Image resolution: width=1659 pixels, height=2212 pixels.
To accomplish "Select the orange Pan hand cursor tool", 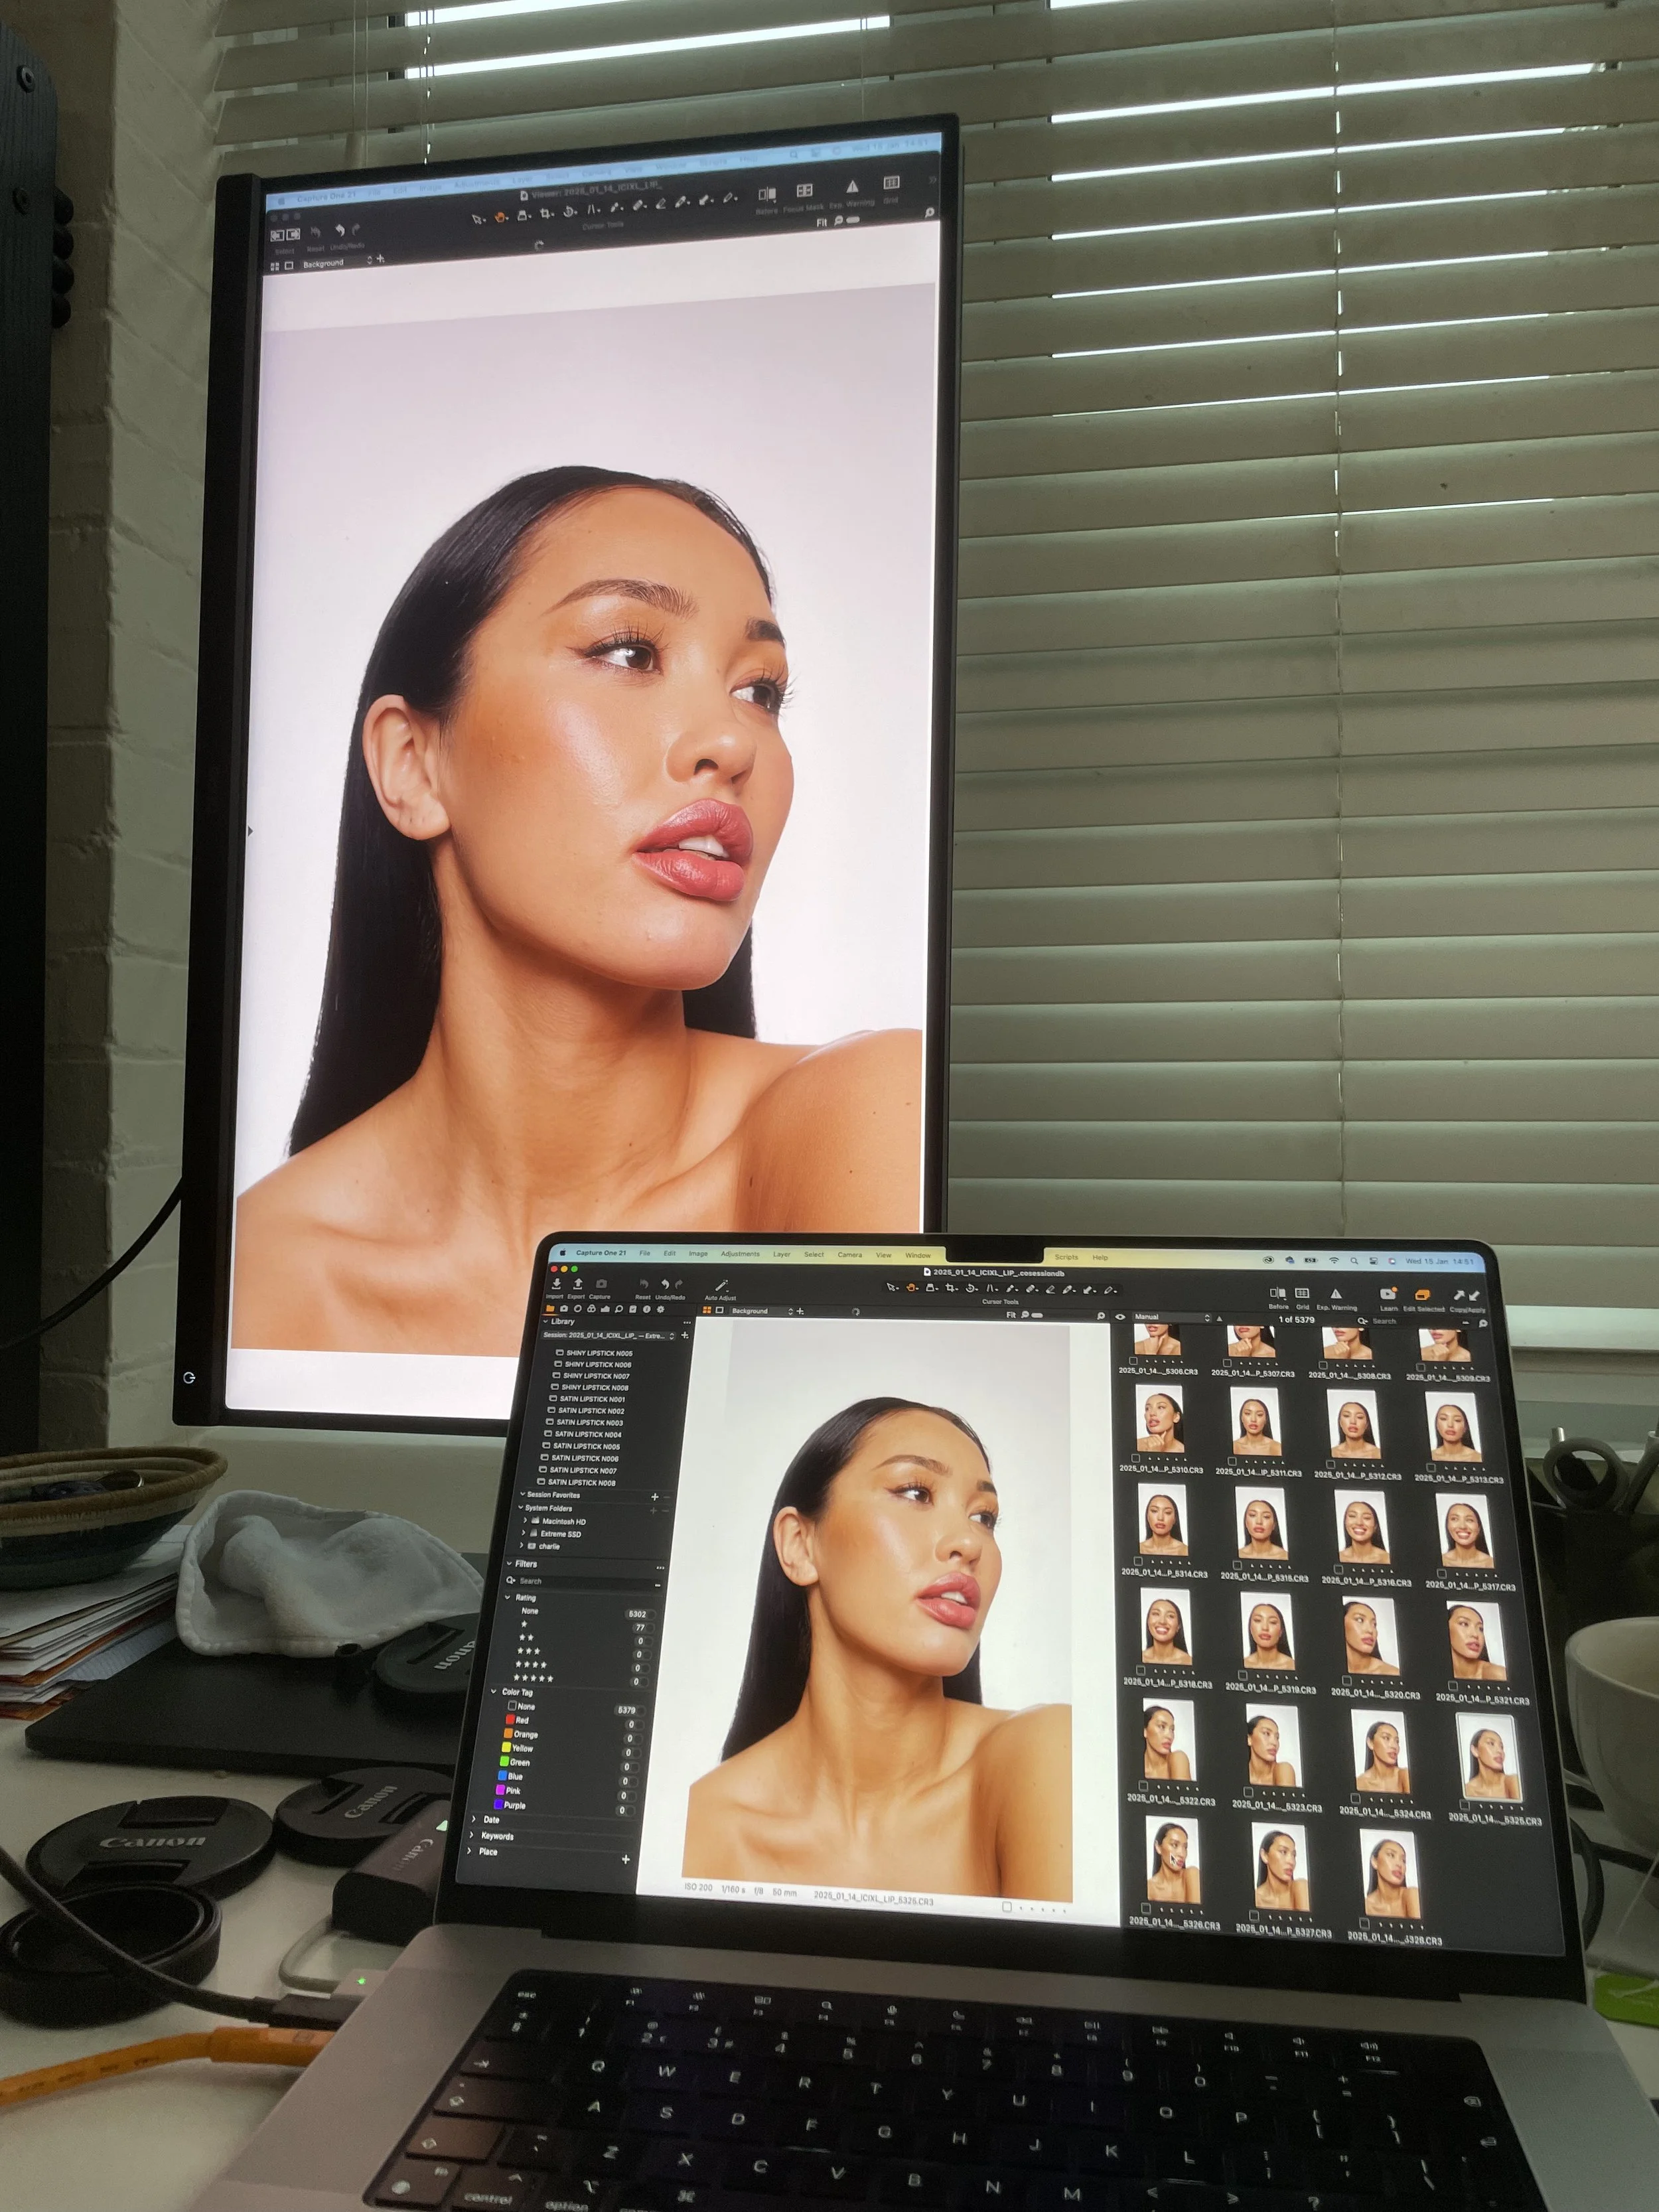I will tap(911, 1288).
